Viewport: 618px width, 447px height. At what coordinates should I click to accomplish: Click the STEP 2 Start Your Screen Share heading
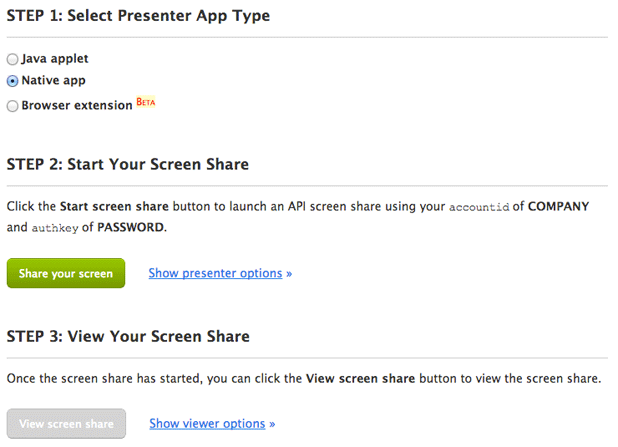[x=128, y=164]
